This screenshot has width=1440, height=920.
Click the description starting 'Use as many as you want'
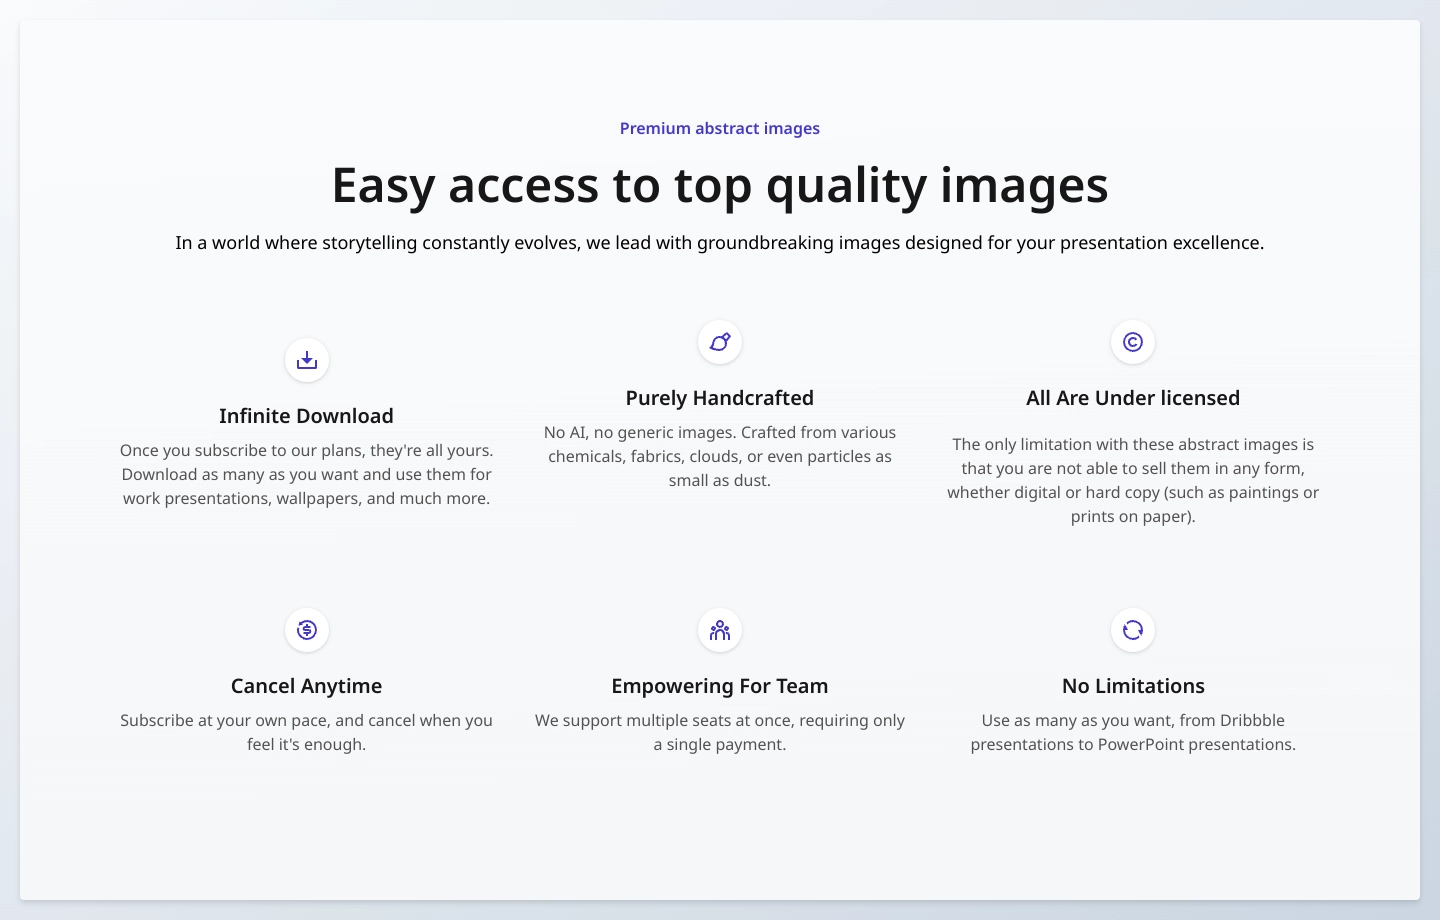point(1133,733)
